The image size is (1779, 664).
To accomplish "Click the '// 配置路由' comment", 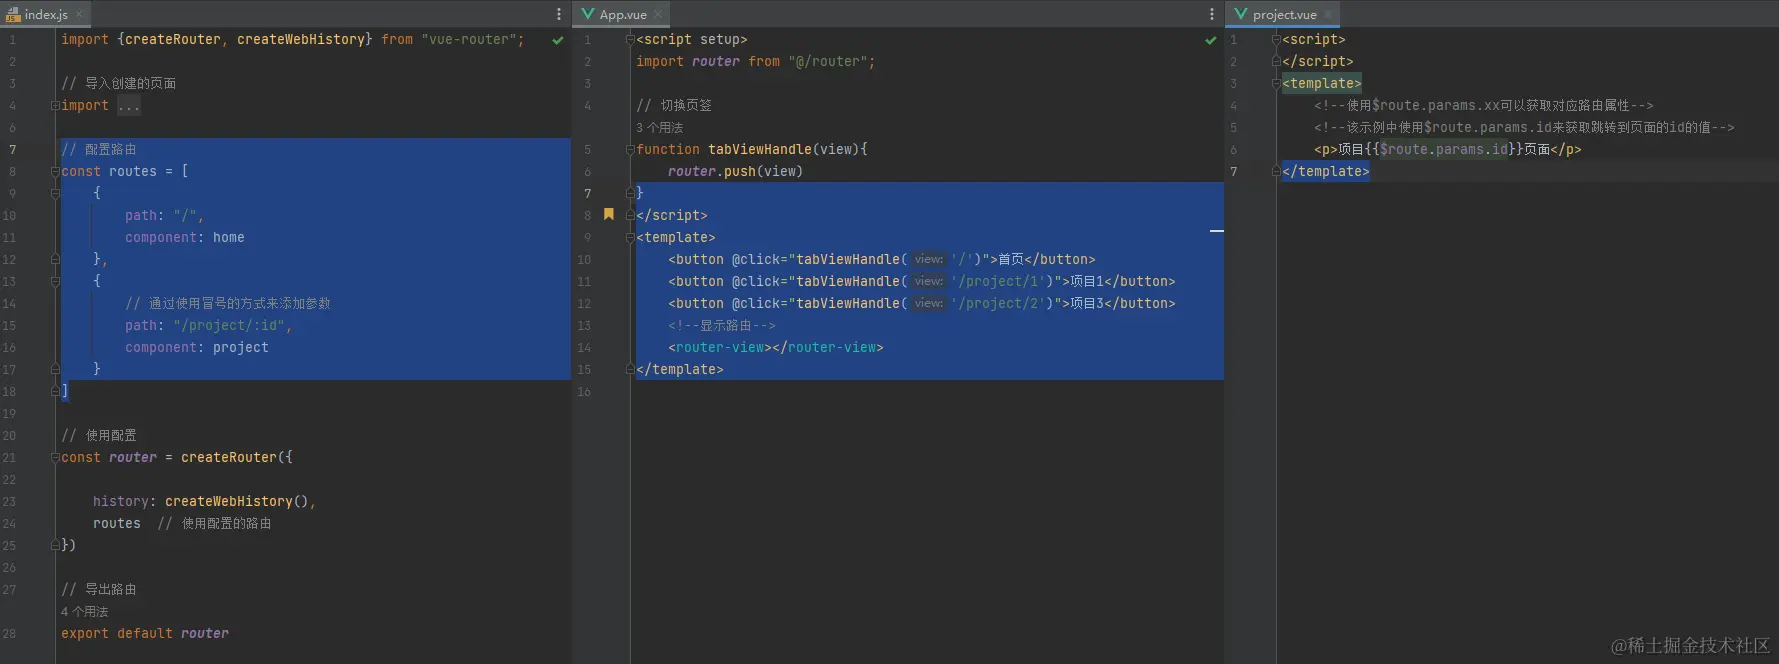I will 99,149.
